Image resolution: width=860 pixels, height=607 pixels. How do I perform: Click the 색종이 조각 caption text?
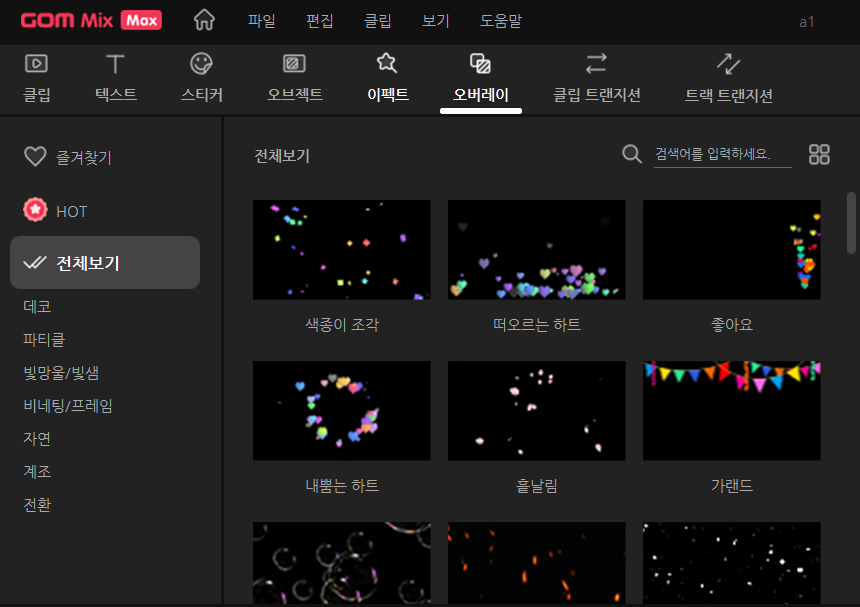point(342,325)
